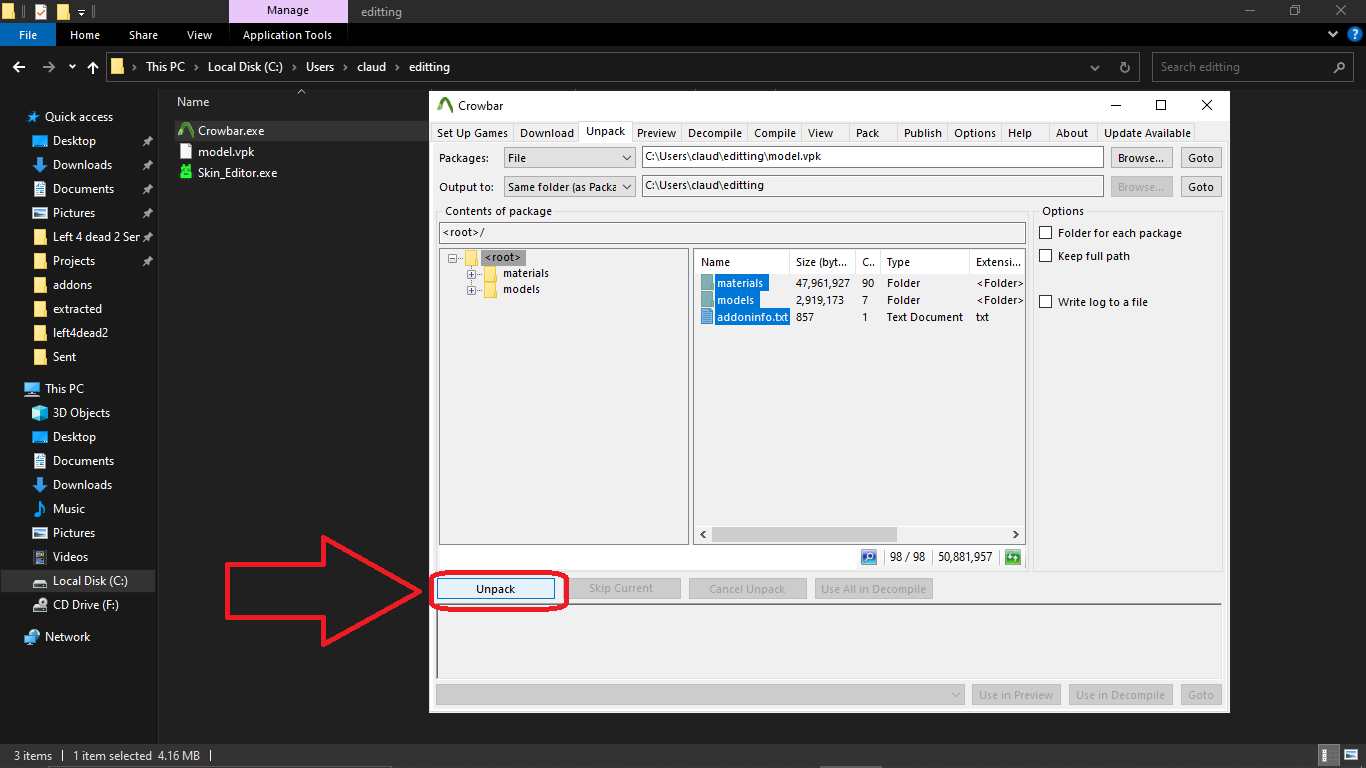Open the Packages type dropdown

(570, 158)
